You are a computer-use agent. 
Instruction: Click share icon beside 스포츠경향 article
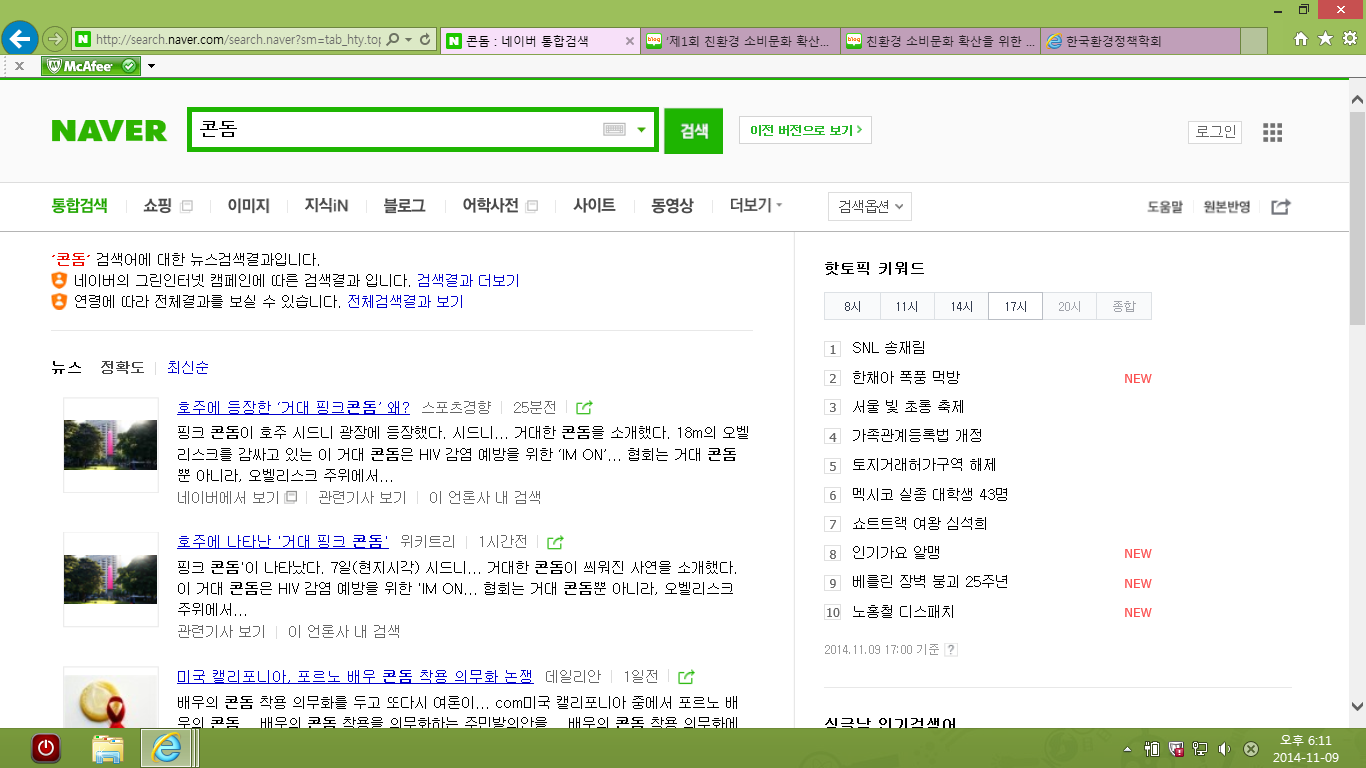pyautogui.click(x=585, y=408)
